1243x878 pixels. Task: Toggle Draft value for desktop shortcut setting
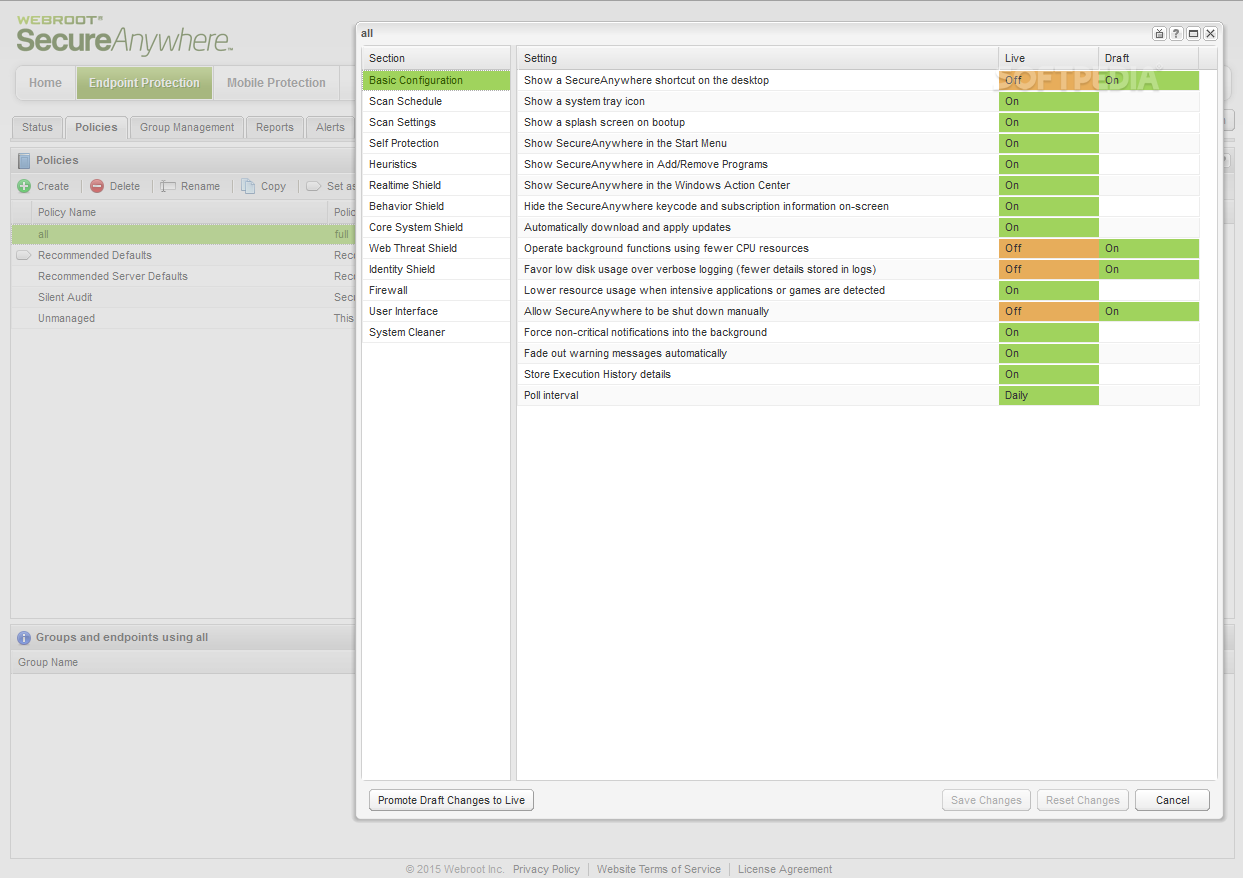point(1149,80)
